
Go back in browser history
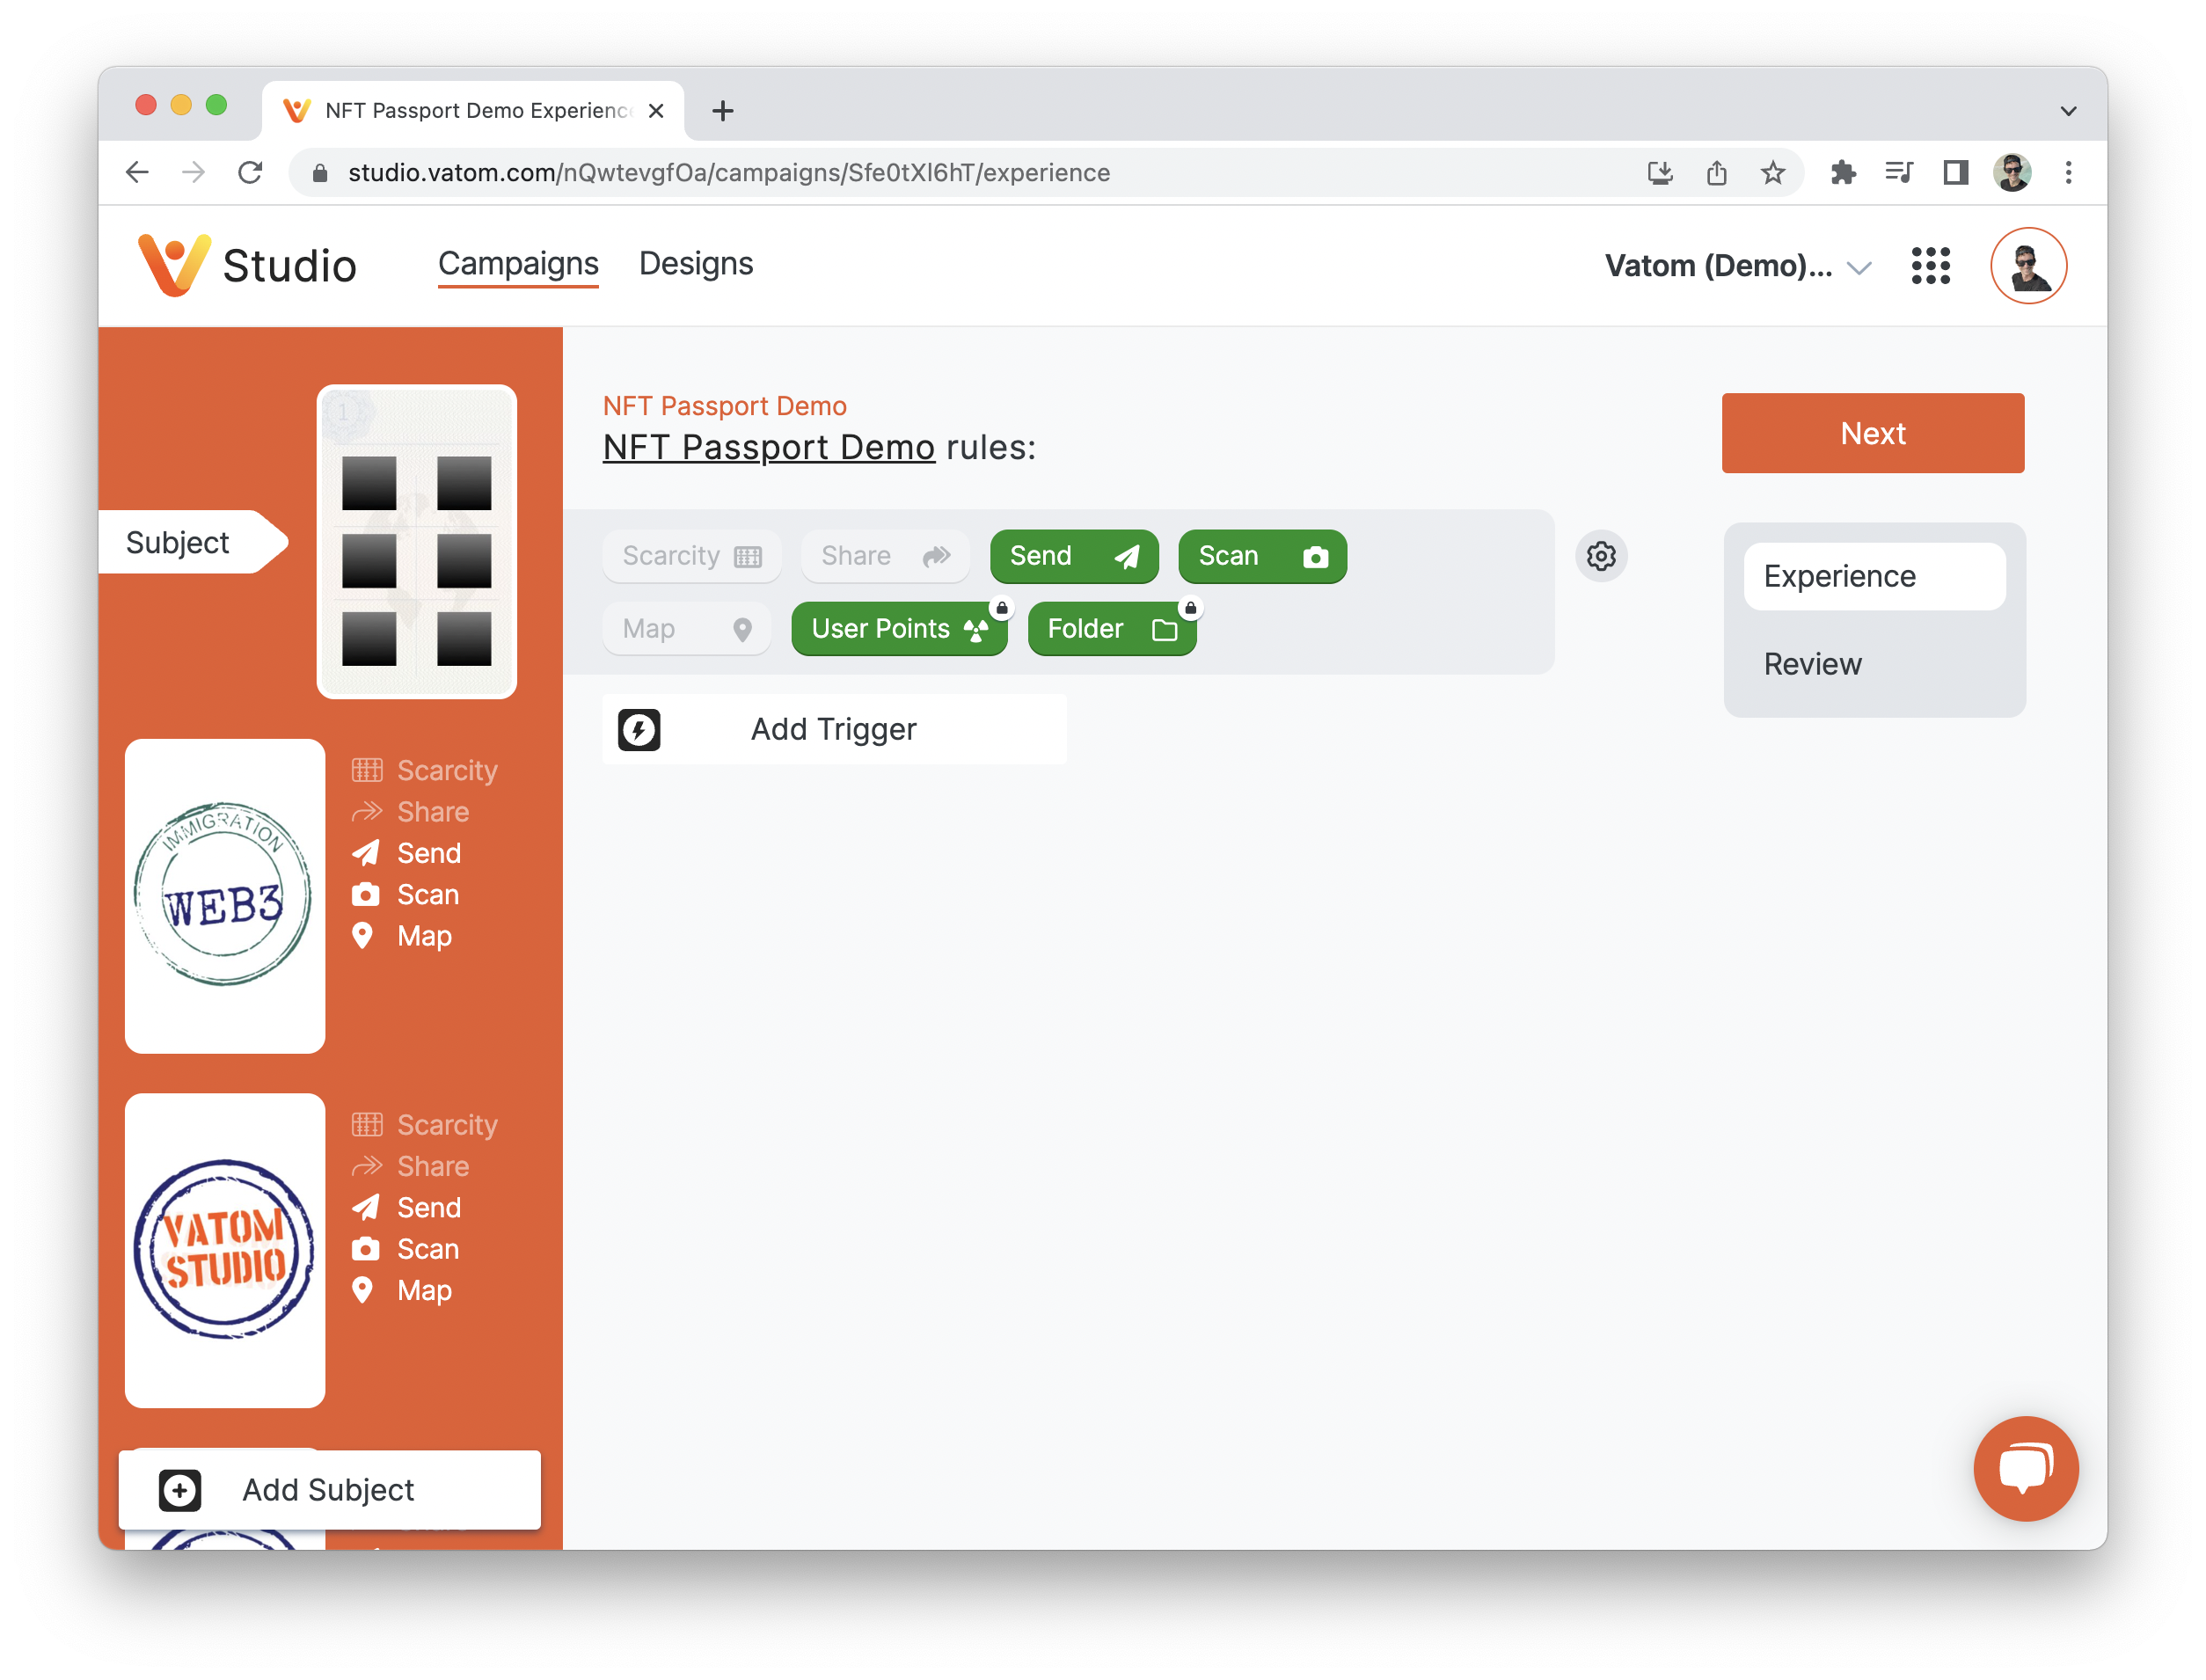[138, 172]
